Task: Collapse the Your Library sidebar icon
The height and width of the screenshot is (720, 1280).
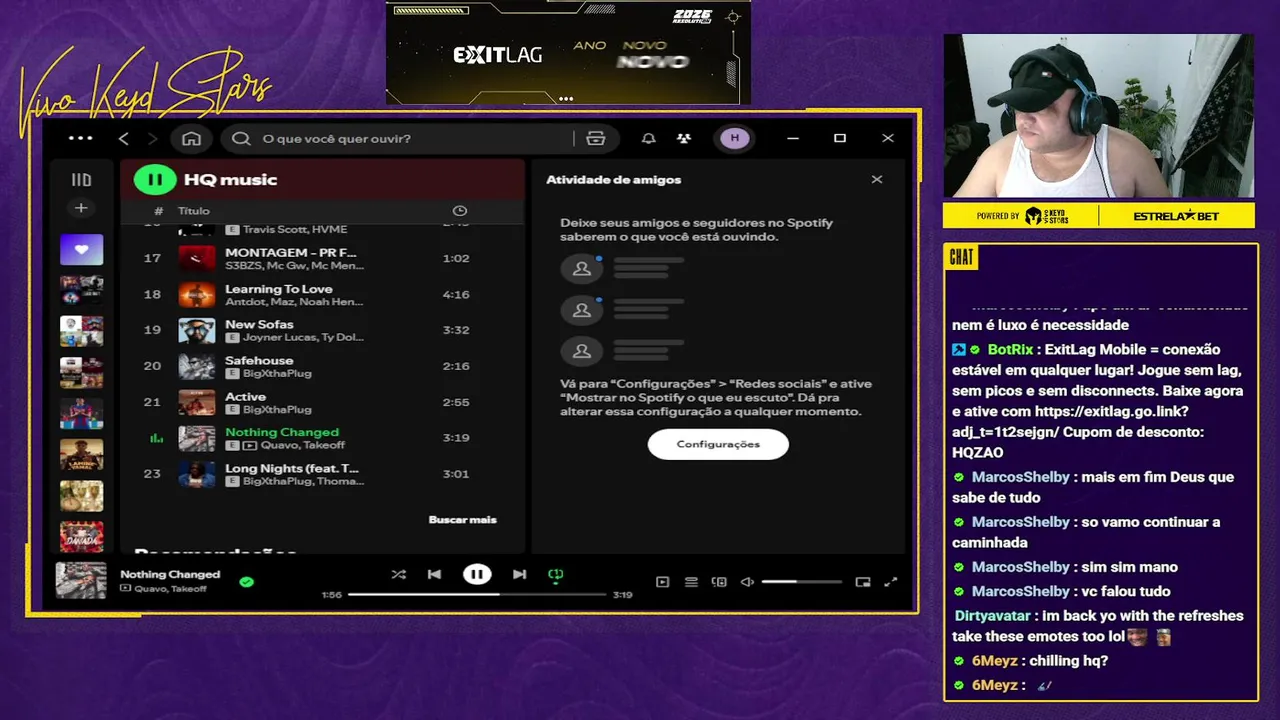Action: [x=81, y=180]
